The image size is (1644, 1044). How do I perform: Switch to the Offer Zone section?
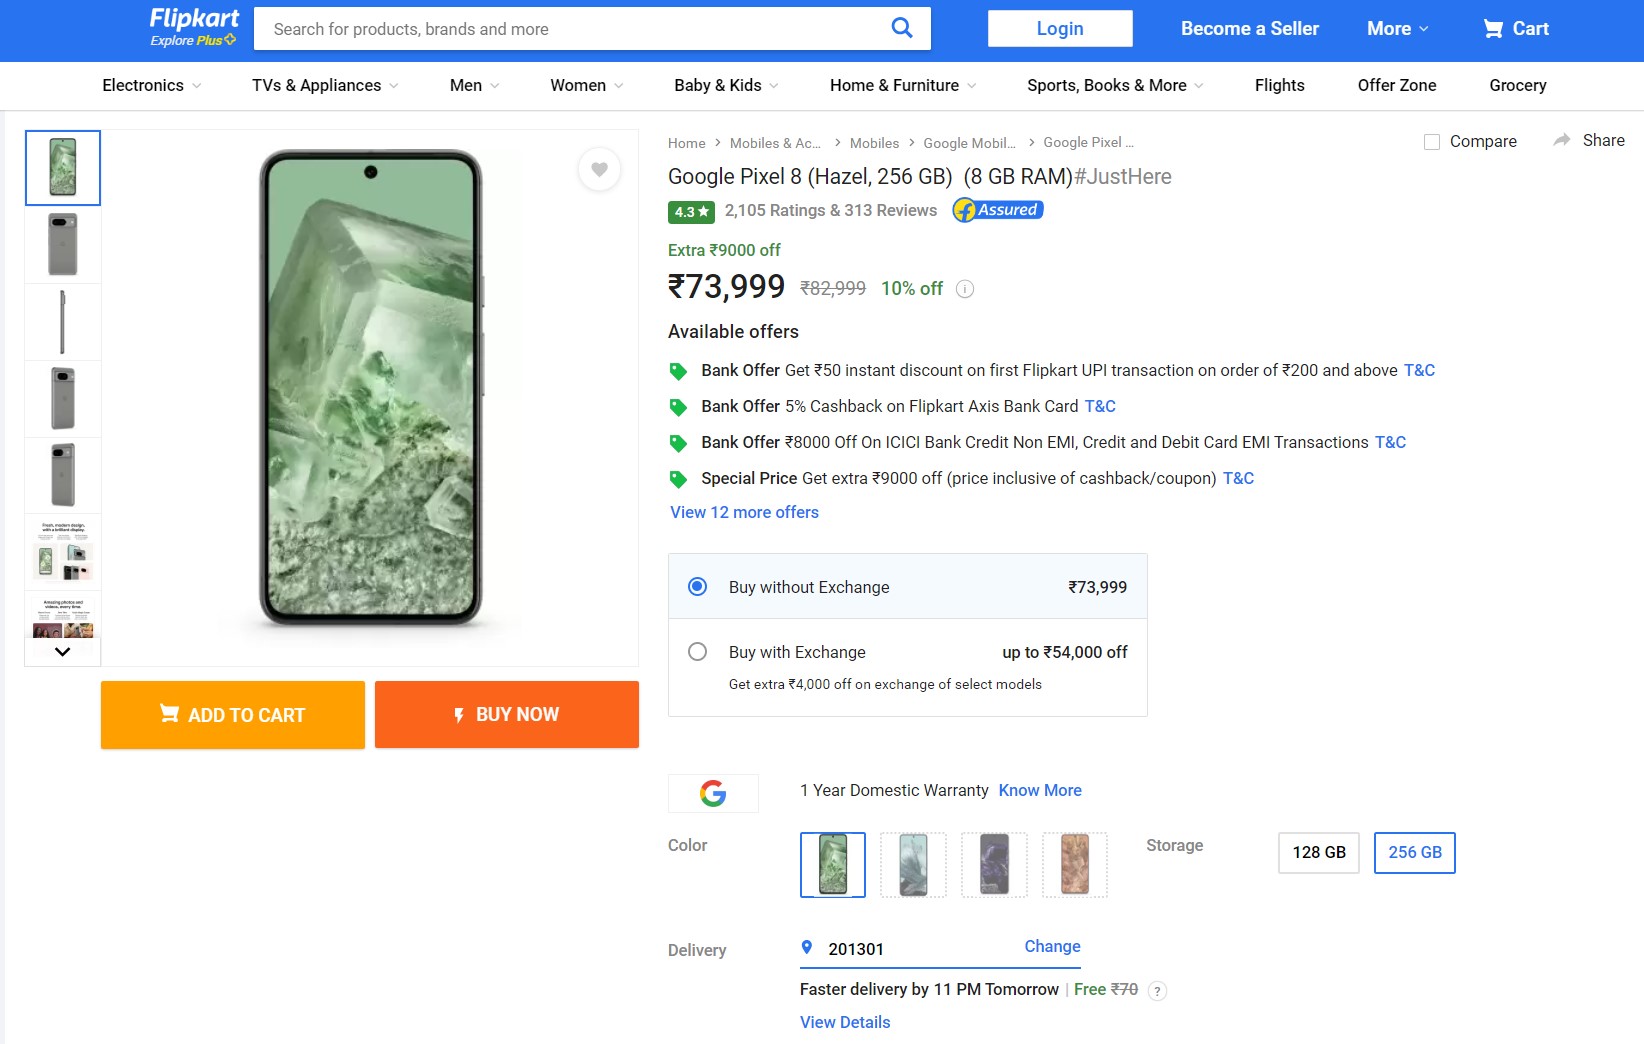(1396, 85)
